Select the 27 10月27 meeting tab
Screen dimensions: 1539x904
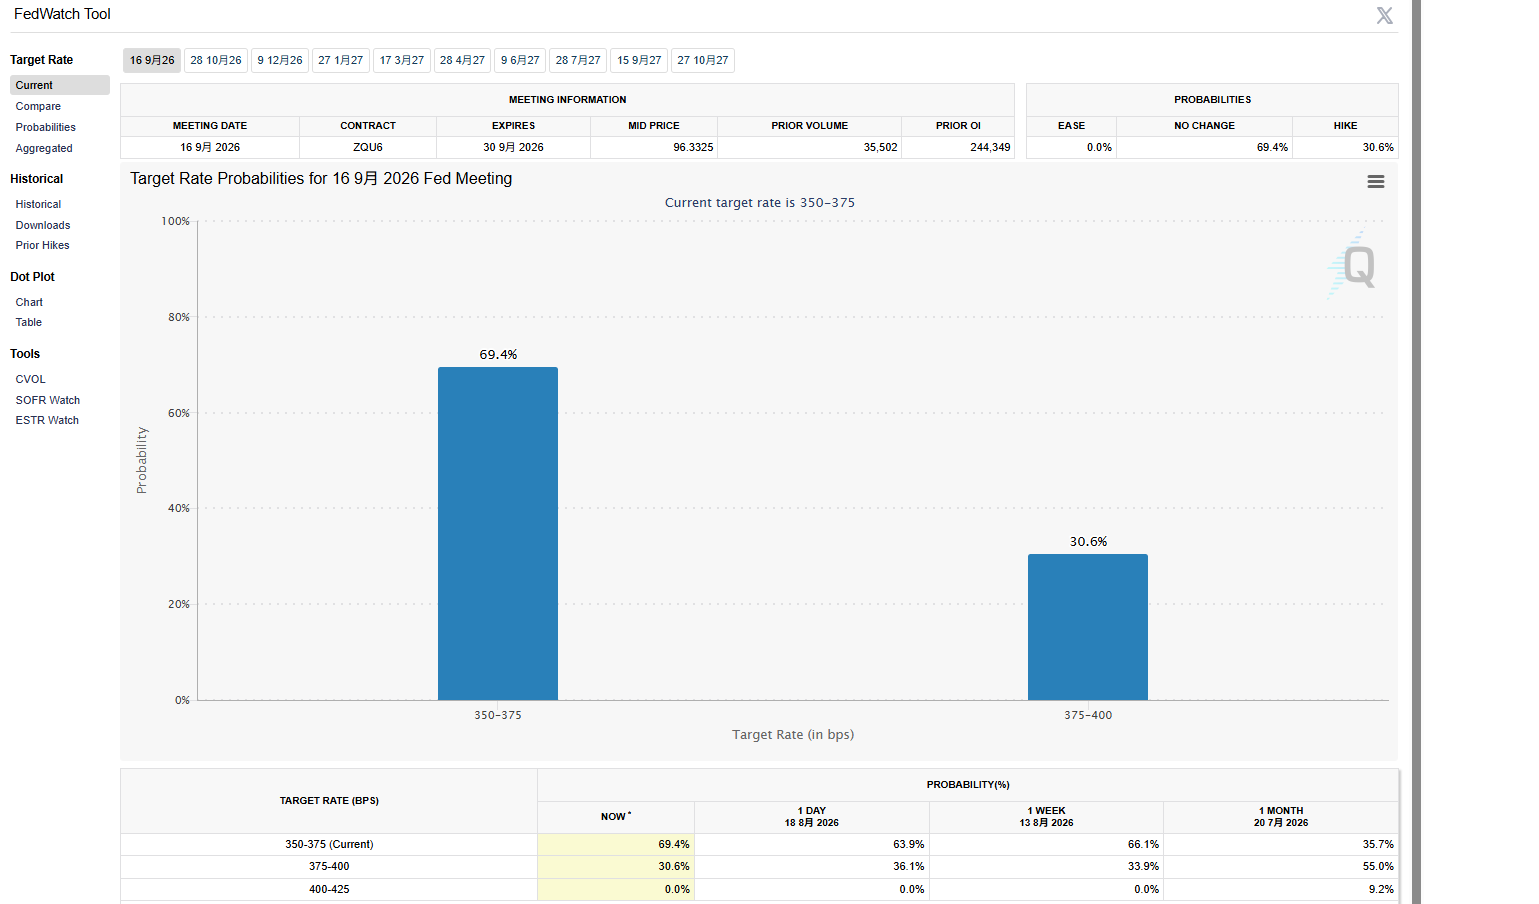[x=703, y=61]
